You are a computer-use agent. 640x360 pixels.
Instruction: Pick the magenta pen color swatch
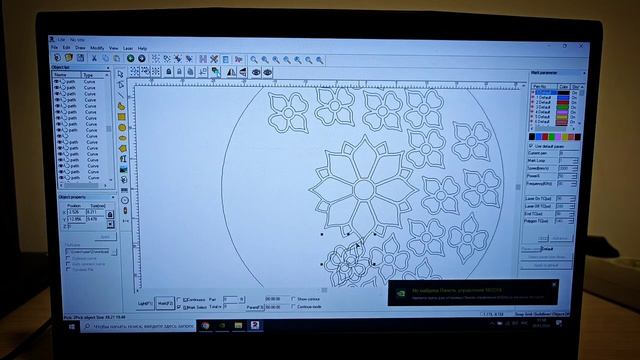tap(558, 136)
